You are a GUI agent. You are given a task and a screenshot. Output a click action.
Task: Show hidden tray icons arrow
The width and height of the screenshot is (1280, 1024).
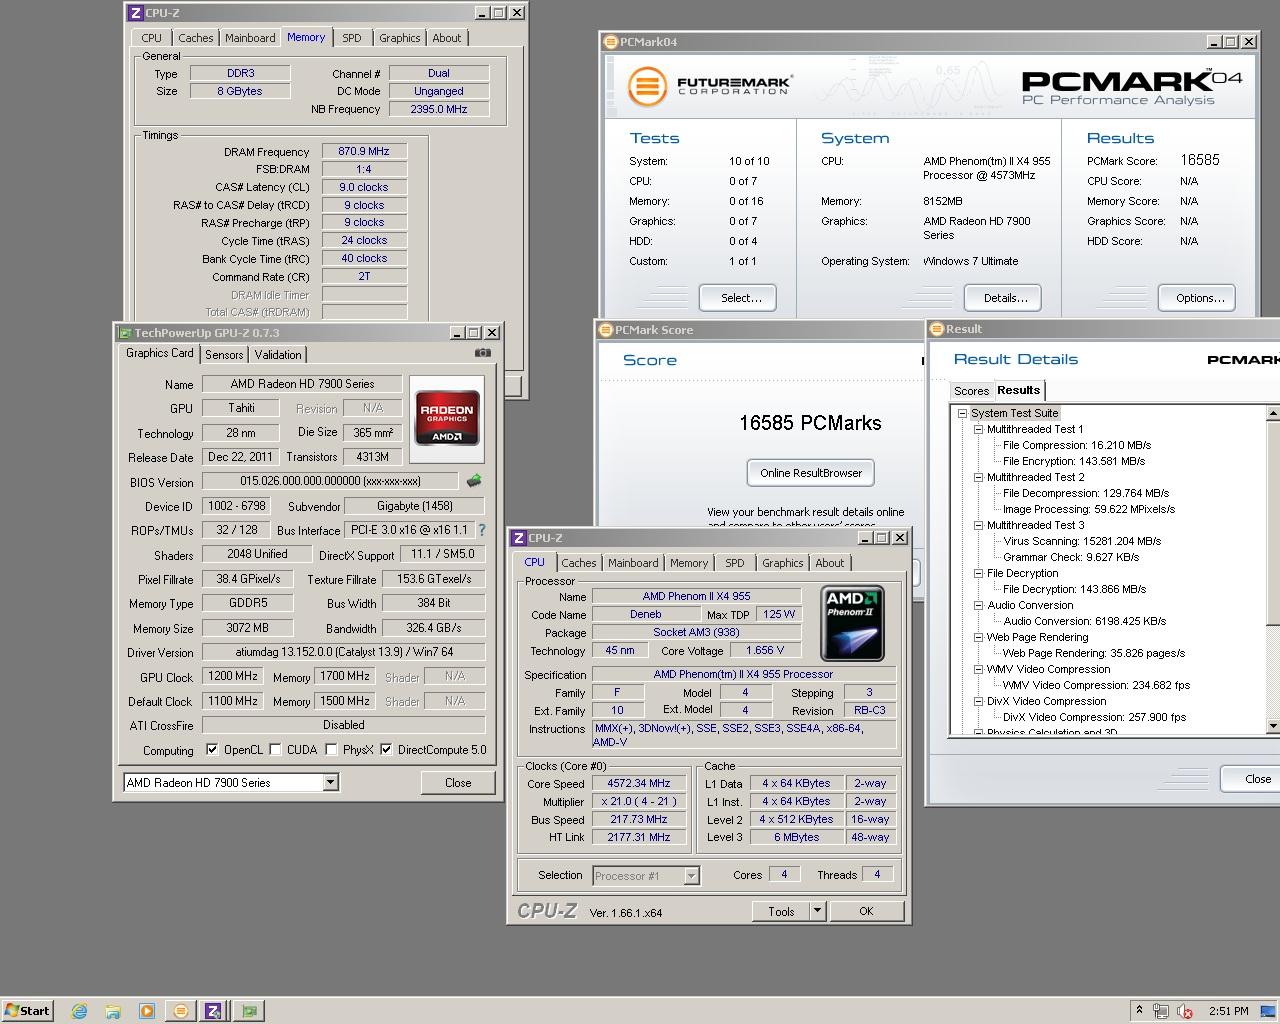pos(1138,1011)
